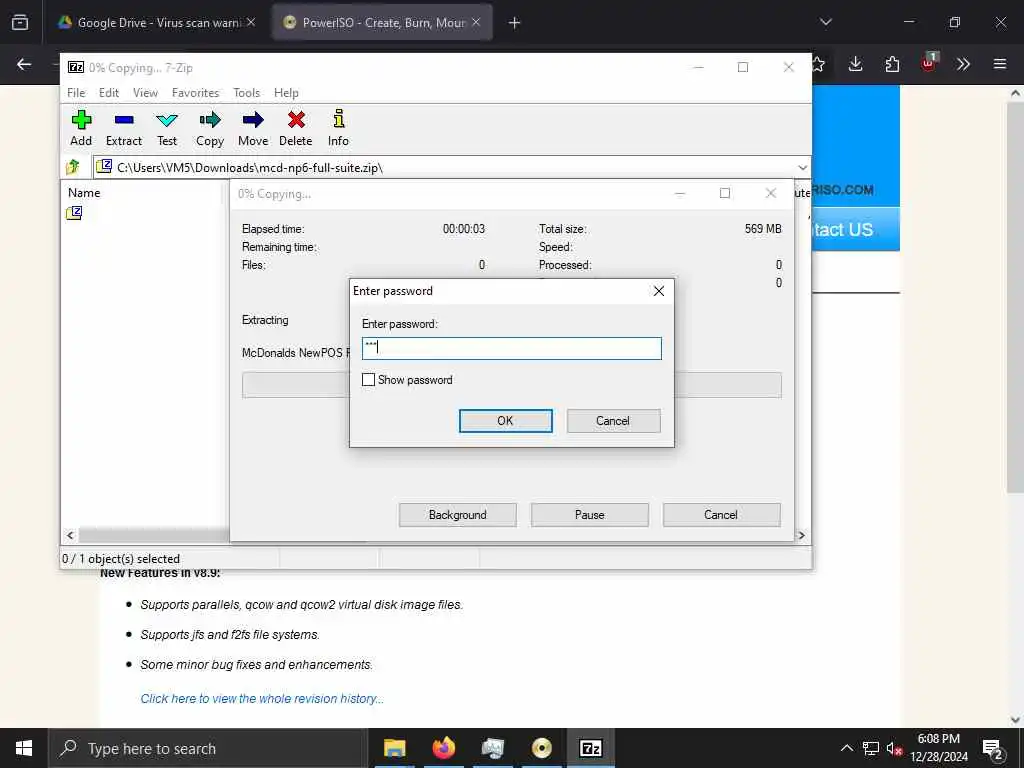Image resolution: width=1024 pixels, height=768 pixels.
Task: Click the horizontal scrollbar in file list
Action: click(153, 536)
